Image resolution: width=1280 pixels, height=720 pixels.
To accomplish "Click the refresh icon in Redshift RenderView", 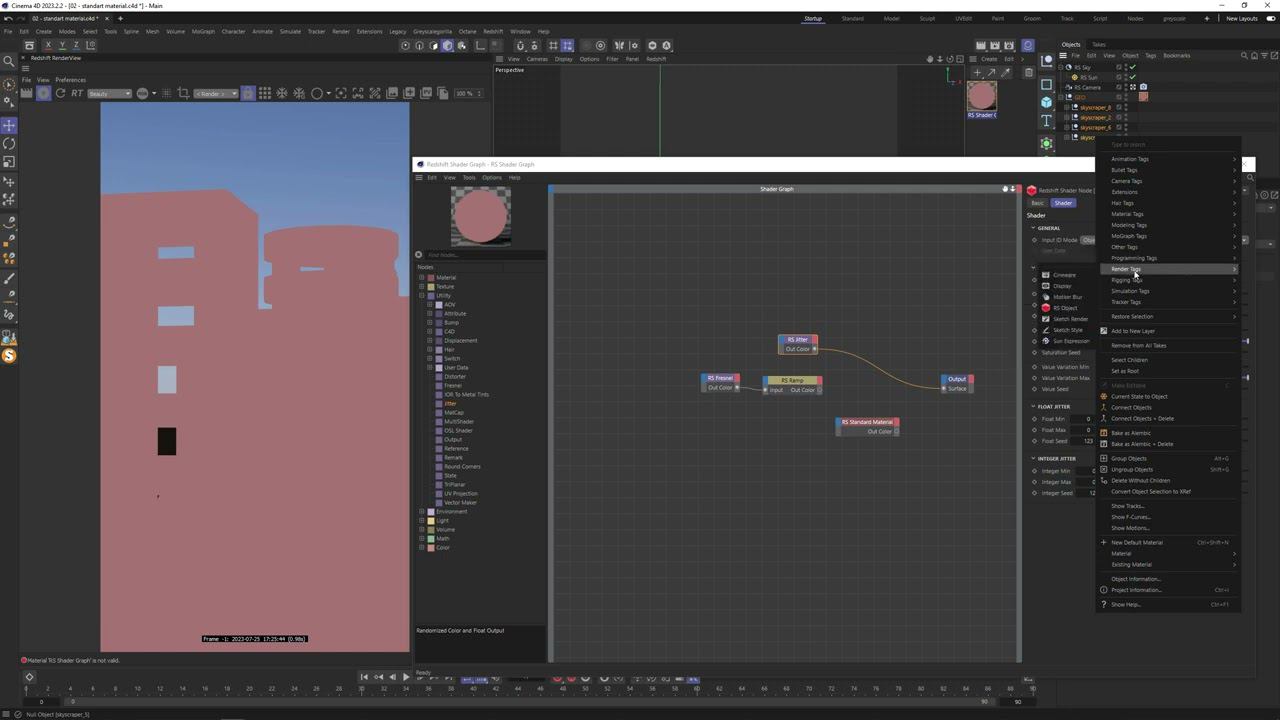I will click(x=60, y=93).
